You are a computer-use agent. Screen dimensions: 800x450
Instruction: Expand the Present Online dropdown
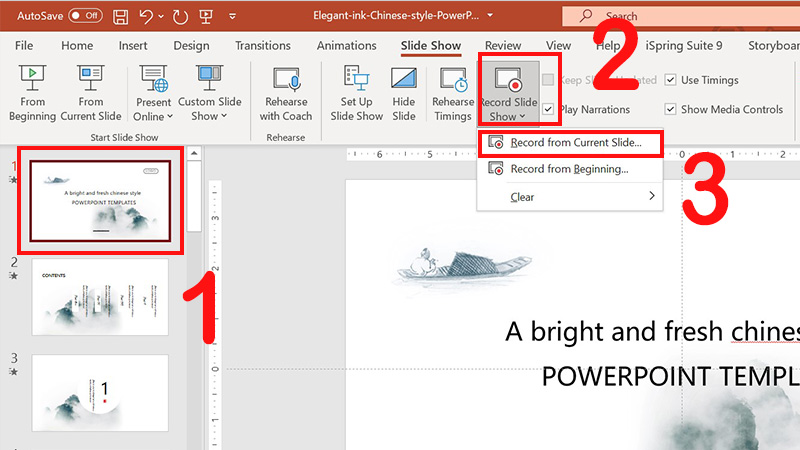pyautogui.click(x=154, y=116)
